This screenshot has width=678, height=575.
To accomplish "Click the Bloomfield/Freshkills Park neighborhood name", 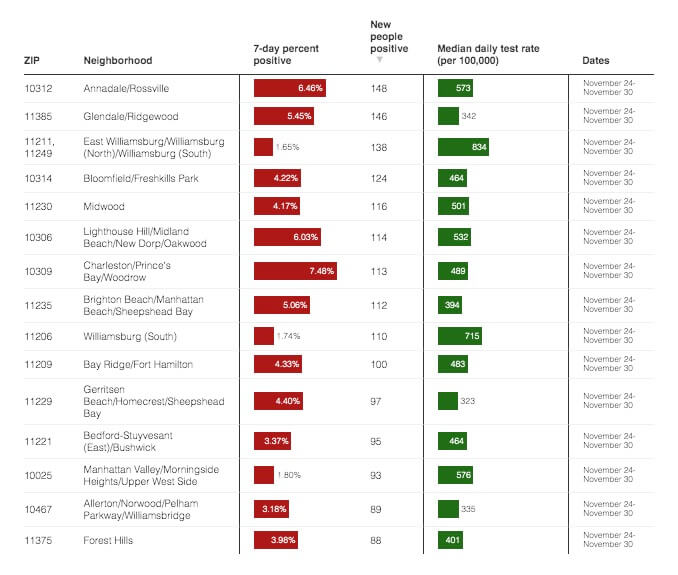I will 138,178.
